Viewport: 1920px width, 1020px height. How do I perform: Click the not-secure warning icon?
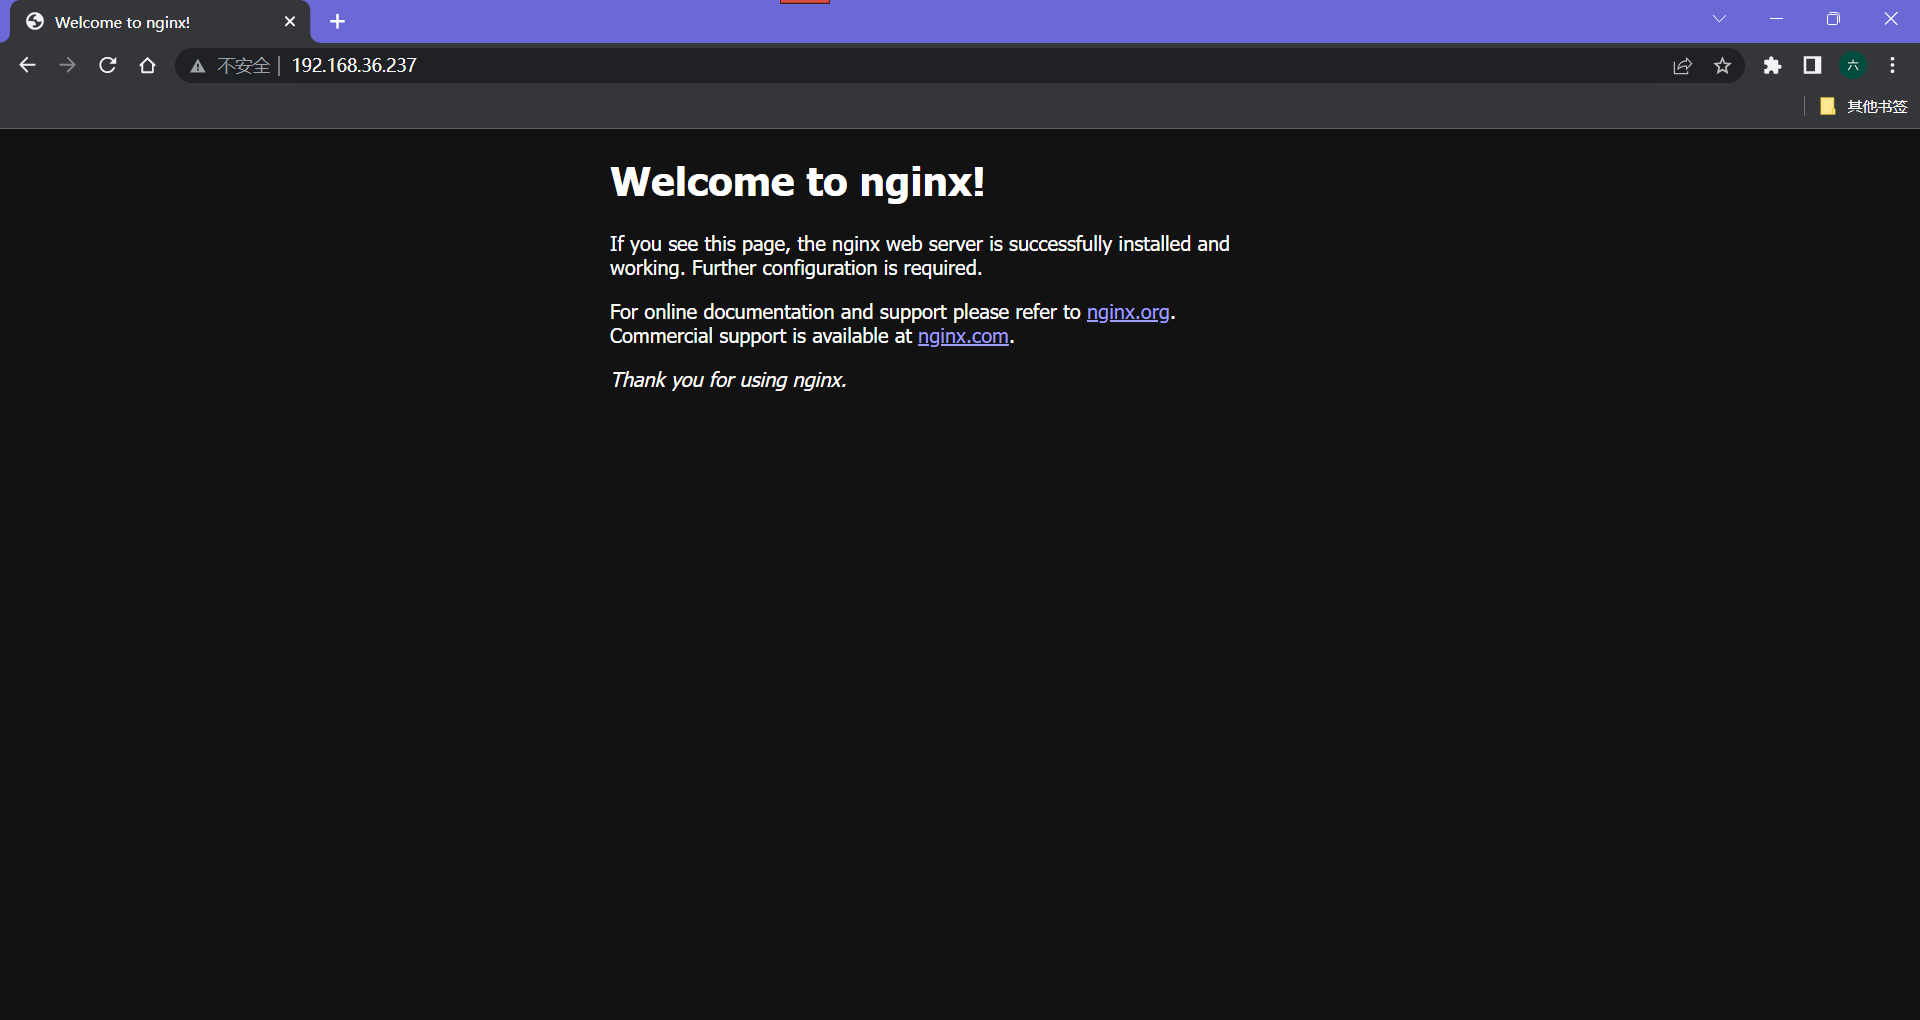click(x=198, y=66)
